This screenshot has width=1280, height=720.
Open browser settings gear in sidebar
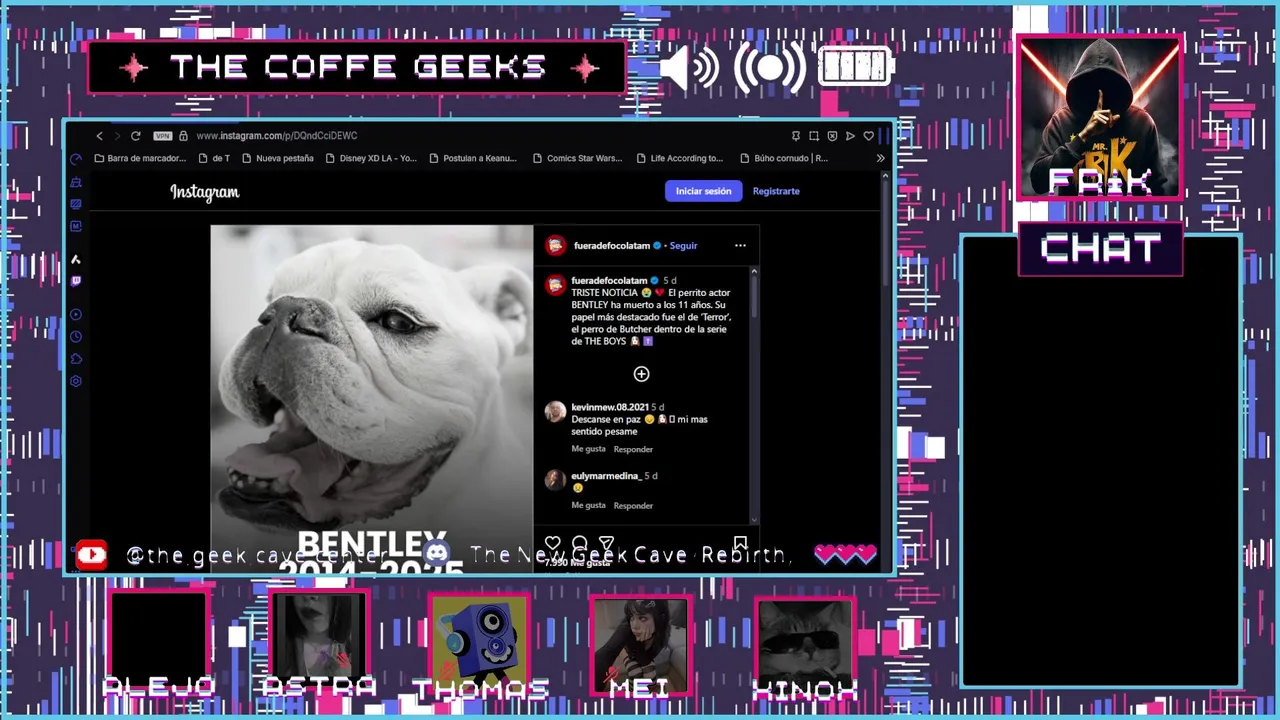[75, 381]
